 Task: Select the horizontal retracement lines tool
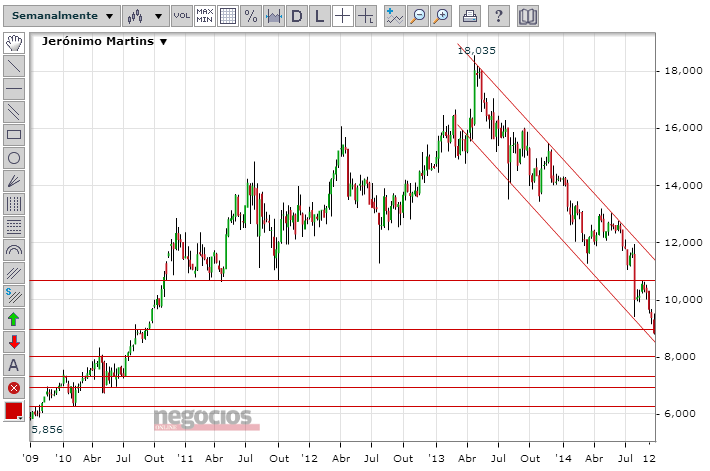[14, 227]
